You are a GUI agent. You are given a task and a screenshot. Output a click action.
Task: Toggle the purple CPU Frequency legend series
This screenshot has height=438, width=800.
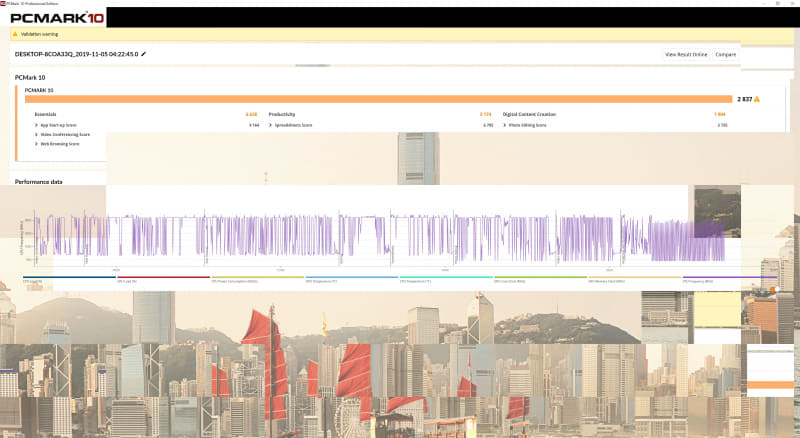pyautogui.click(x=730, y=279)
